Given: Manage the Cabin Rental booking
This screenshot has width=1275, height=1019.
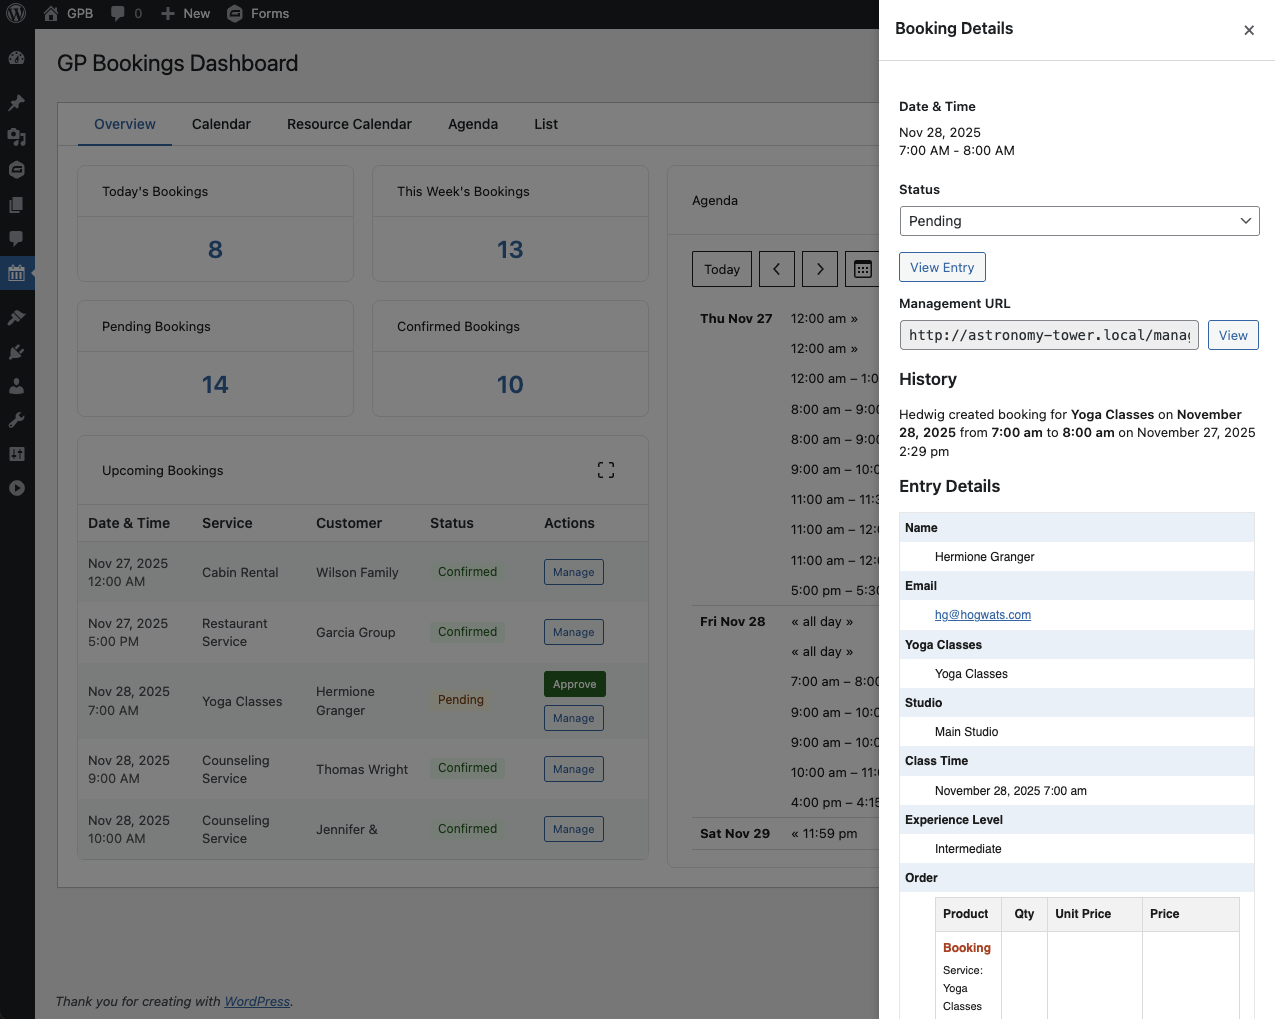Looking at the screenshot, I should tap(574, 572).
